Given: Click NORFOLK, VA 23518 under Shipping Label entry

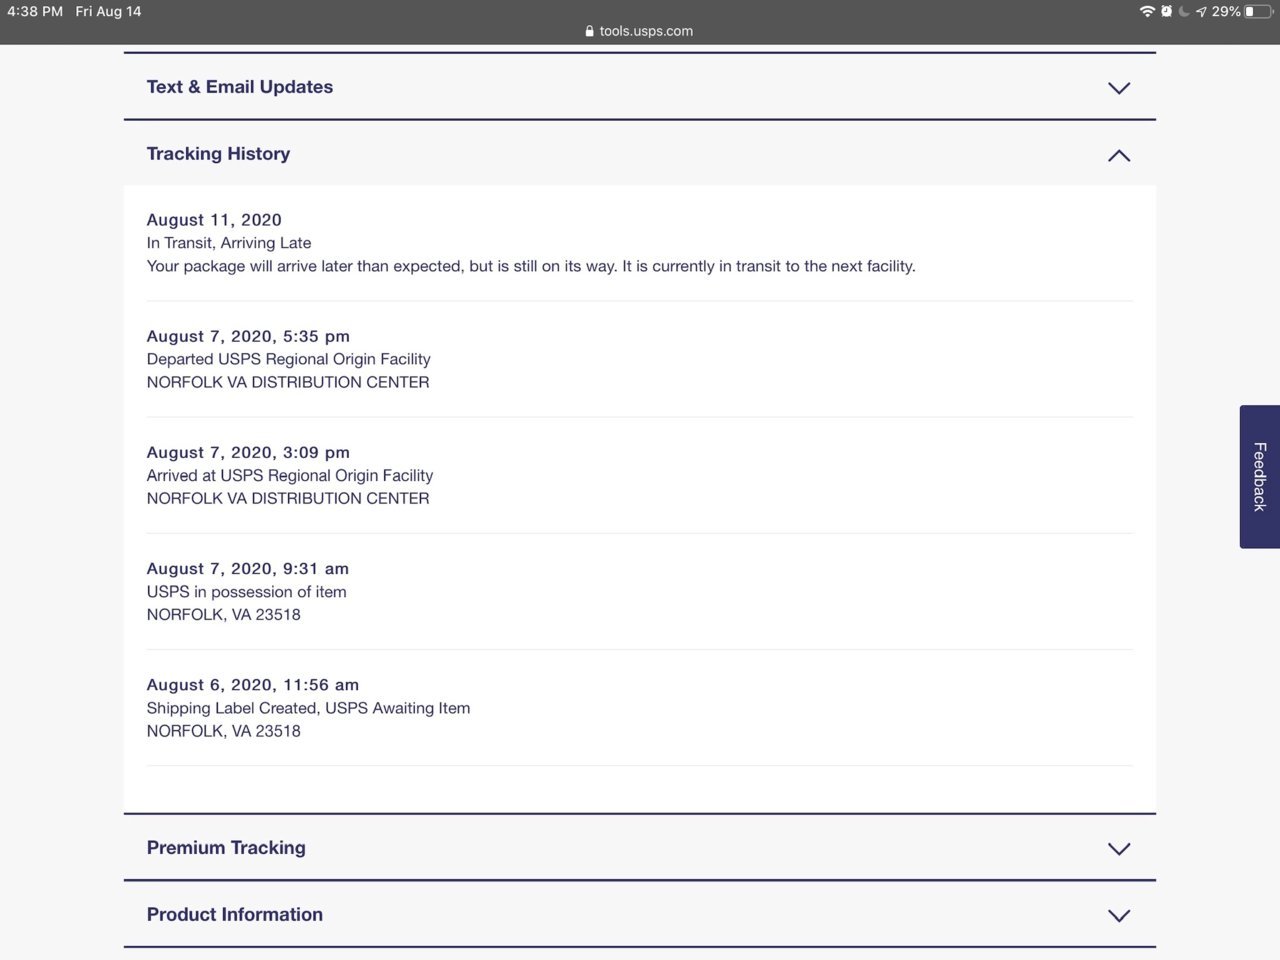Looking at the screenshot, I should [224, 730].
